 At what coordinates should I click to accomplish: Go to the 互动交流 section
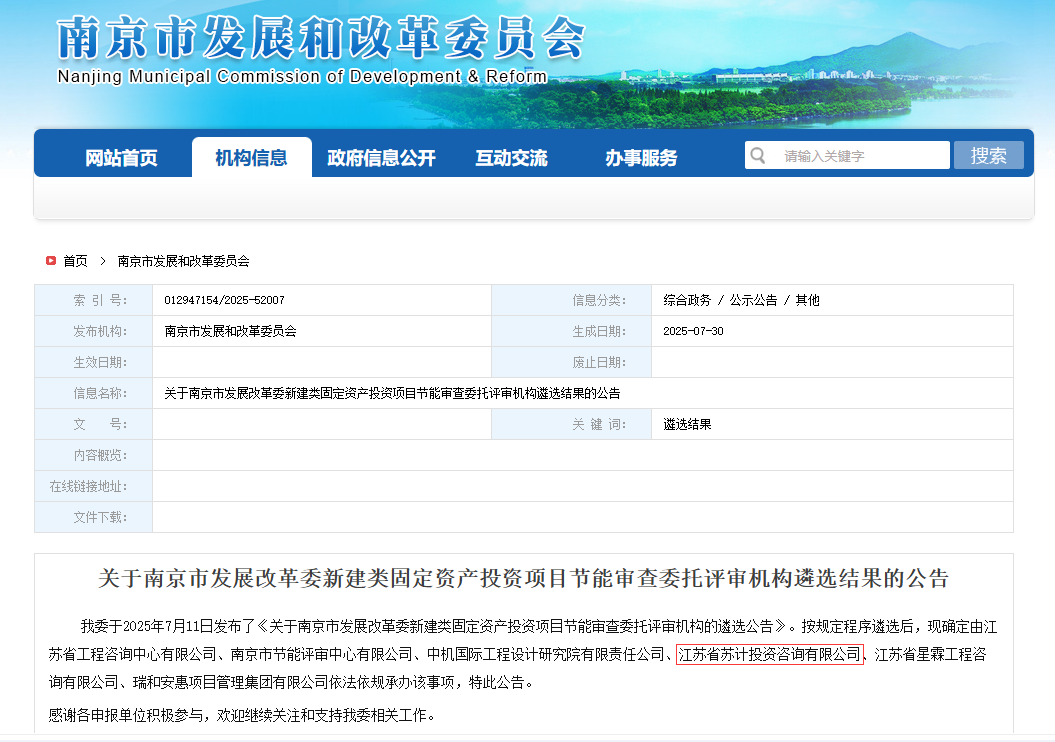[511, 158]
